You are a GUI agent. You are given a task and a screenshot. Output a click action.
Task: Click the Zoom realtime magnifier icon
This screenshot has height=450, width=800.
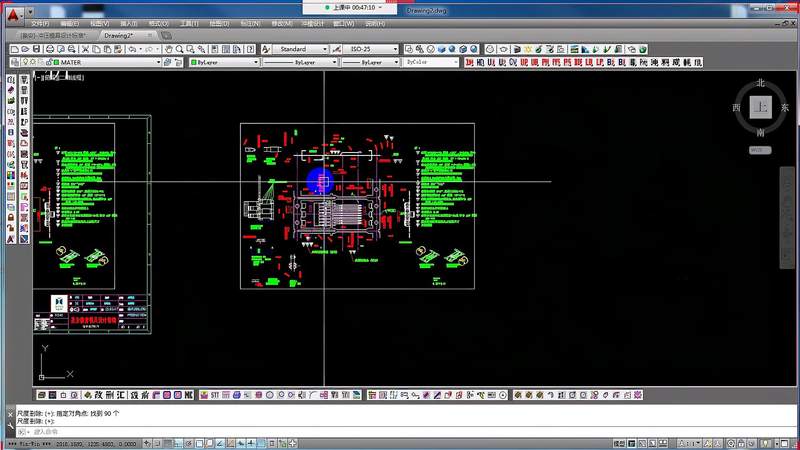180,49
